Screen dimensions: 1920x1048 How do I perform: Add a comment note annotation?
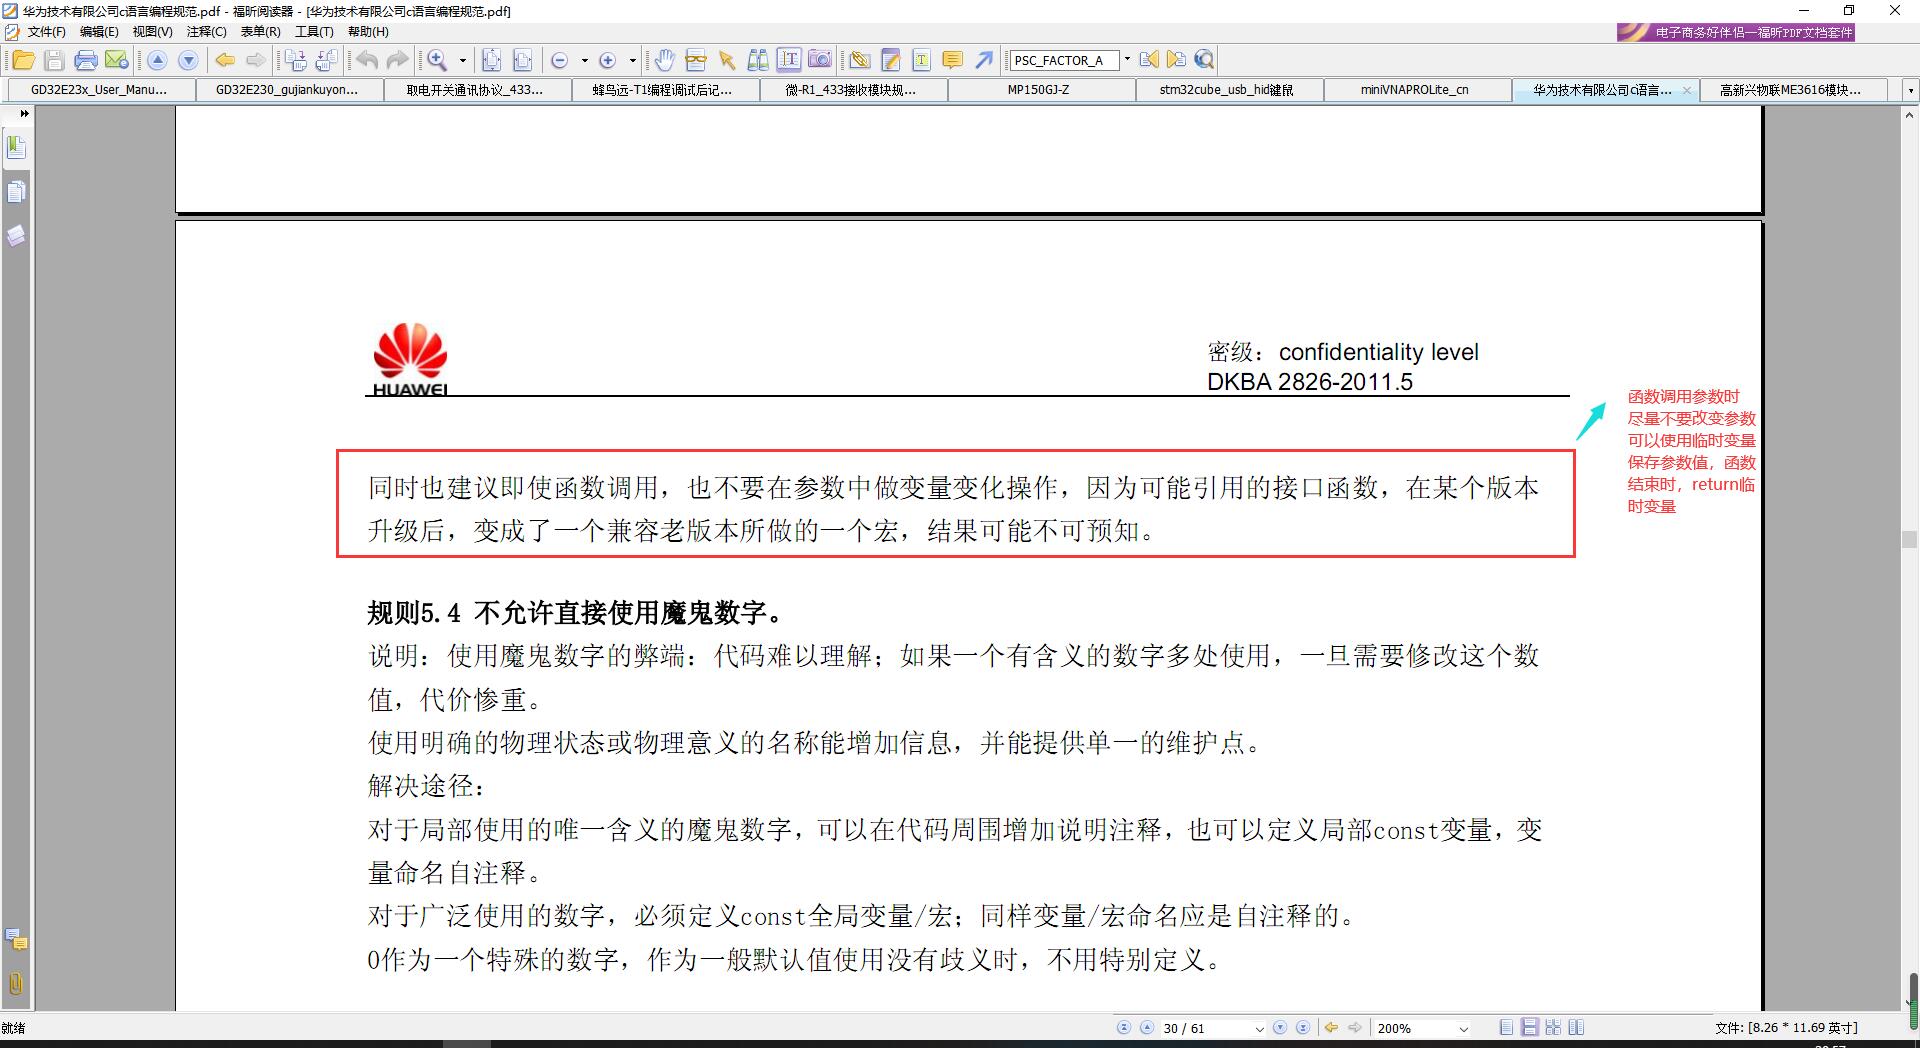pos(951,60)
